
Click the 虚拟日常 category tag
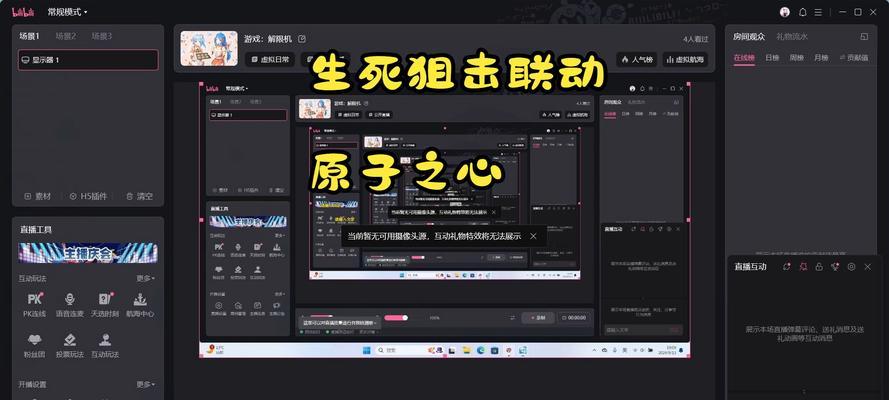click(270, 59)
